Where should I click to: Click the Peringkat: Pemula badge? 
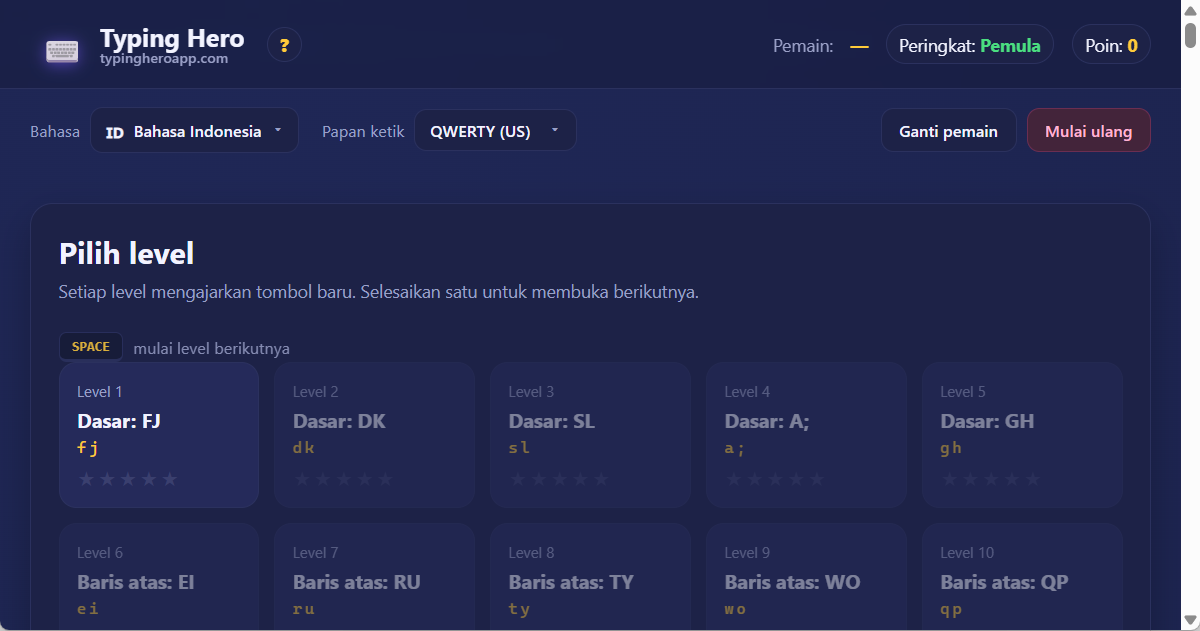970,45
